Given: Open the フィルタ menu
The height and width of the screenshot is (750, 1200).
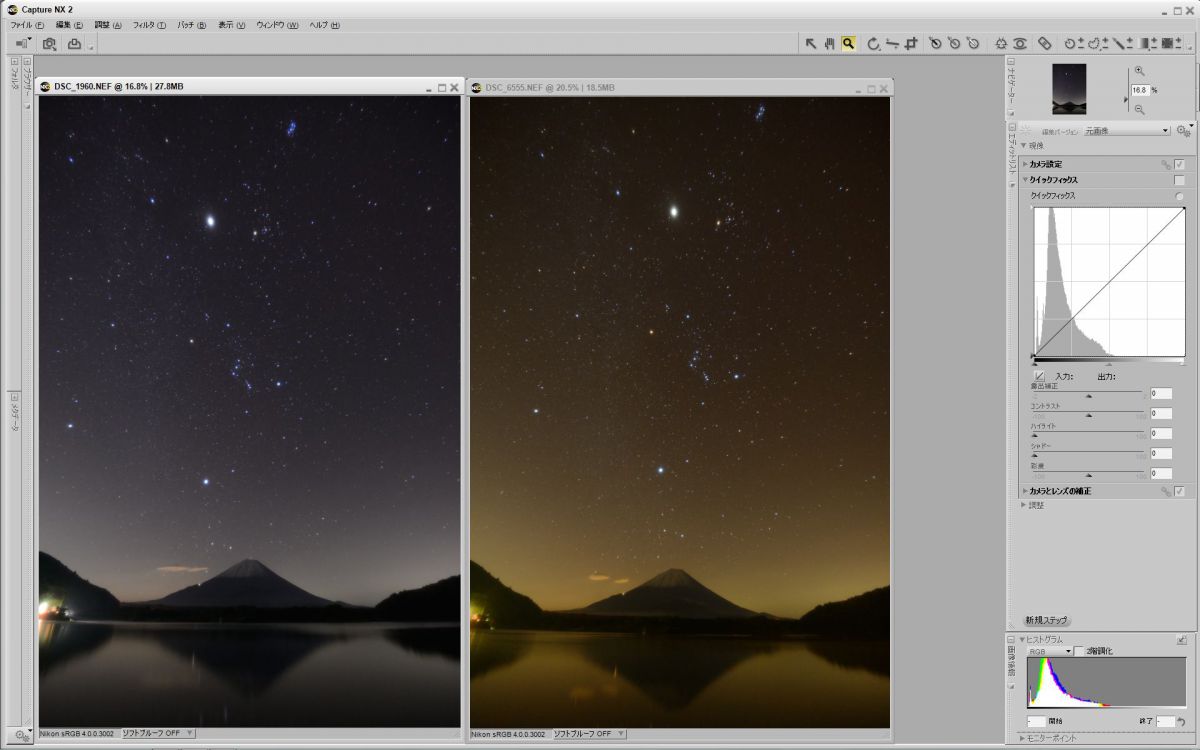Looking at the screenshot, I should (x=148, y=24).
